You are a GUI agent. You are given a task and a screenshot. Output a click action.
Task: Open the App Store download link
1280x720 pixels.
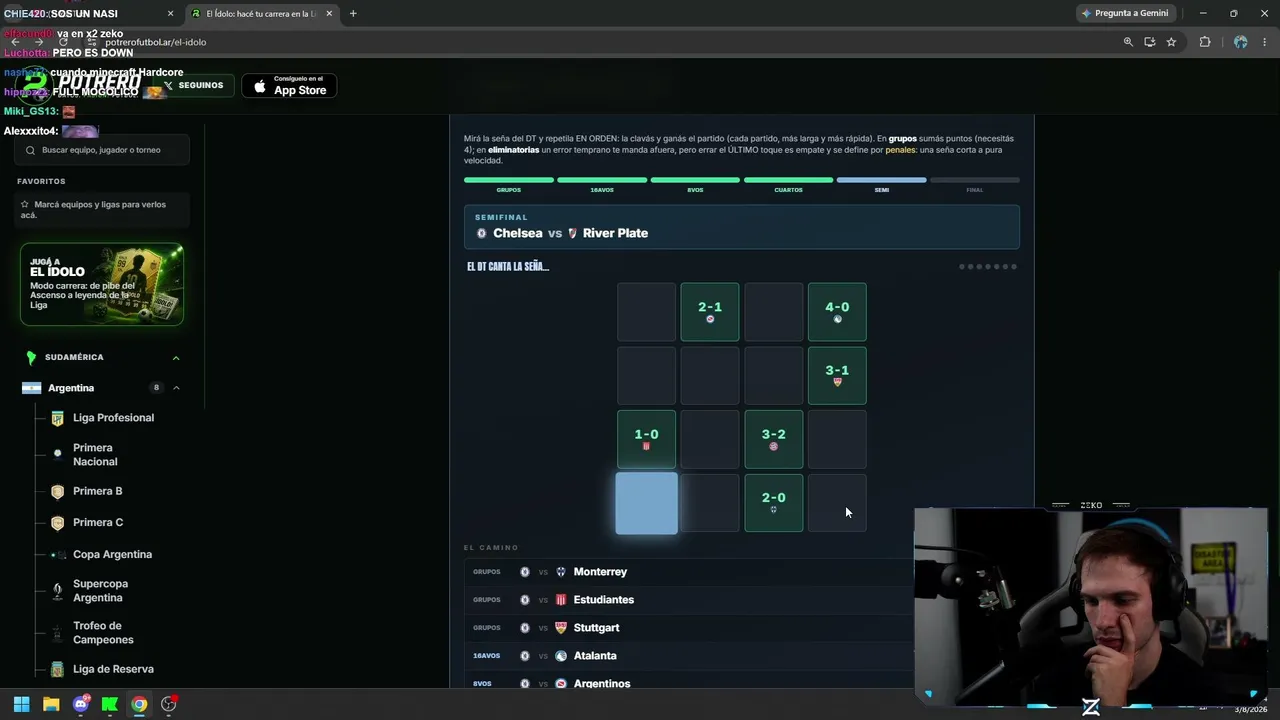[x=289, y=86]
